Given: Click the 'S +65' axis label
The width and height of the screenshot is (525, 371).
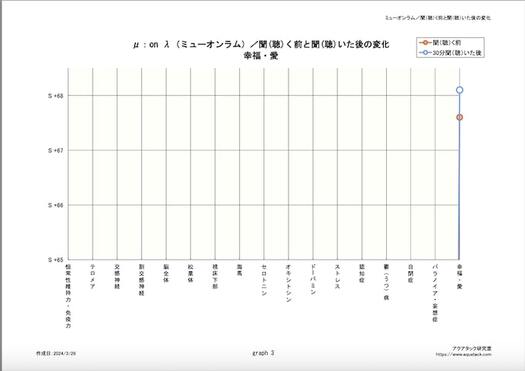Looking at the screenshot, I should tap(56, 259).
